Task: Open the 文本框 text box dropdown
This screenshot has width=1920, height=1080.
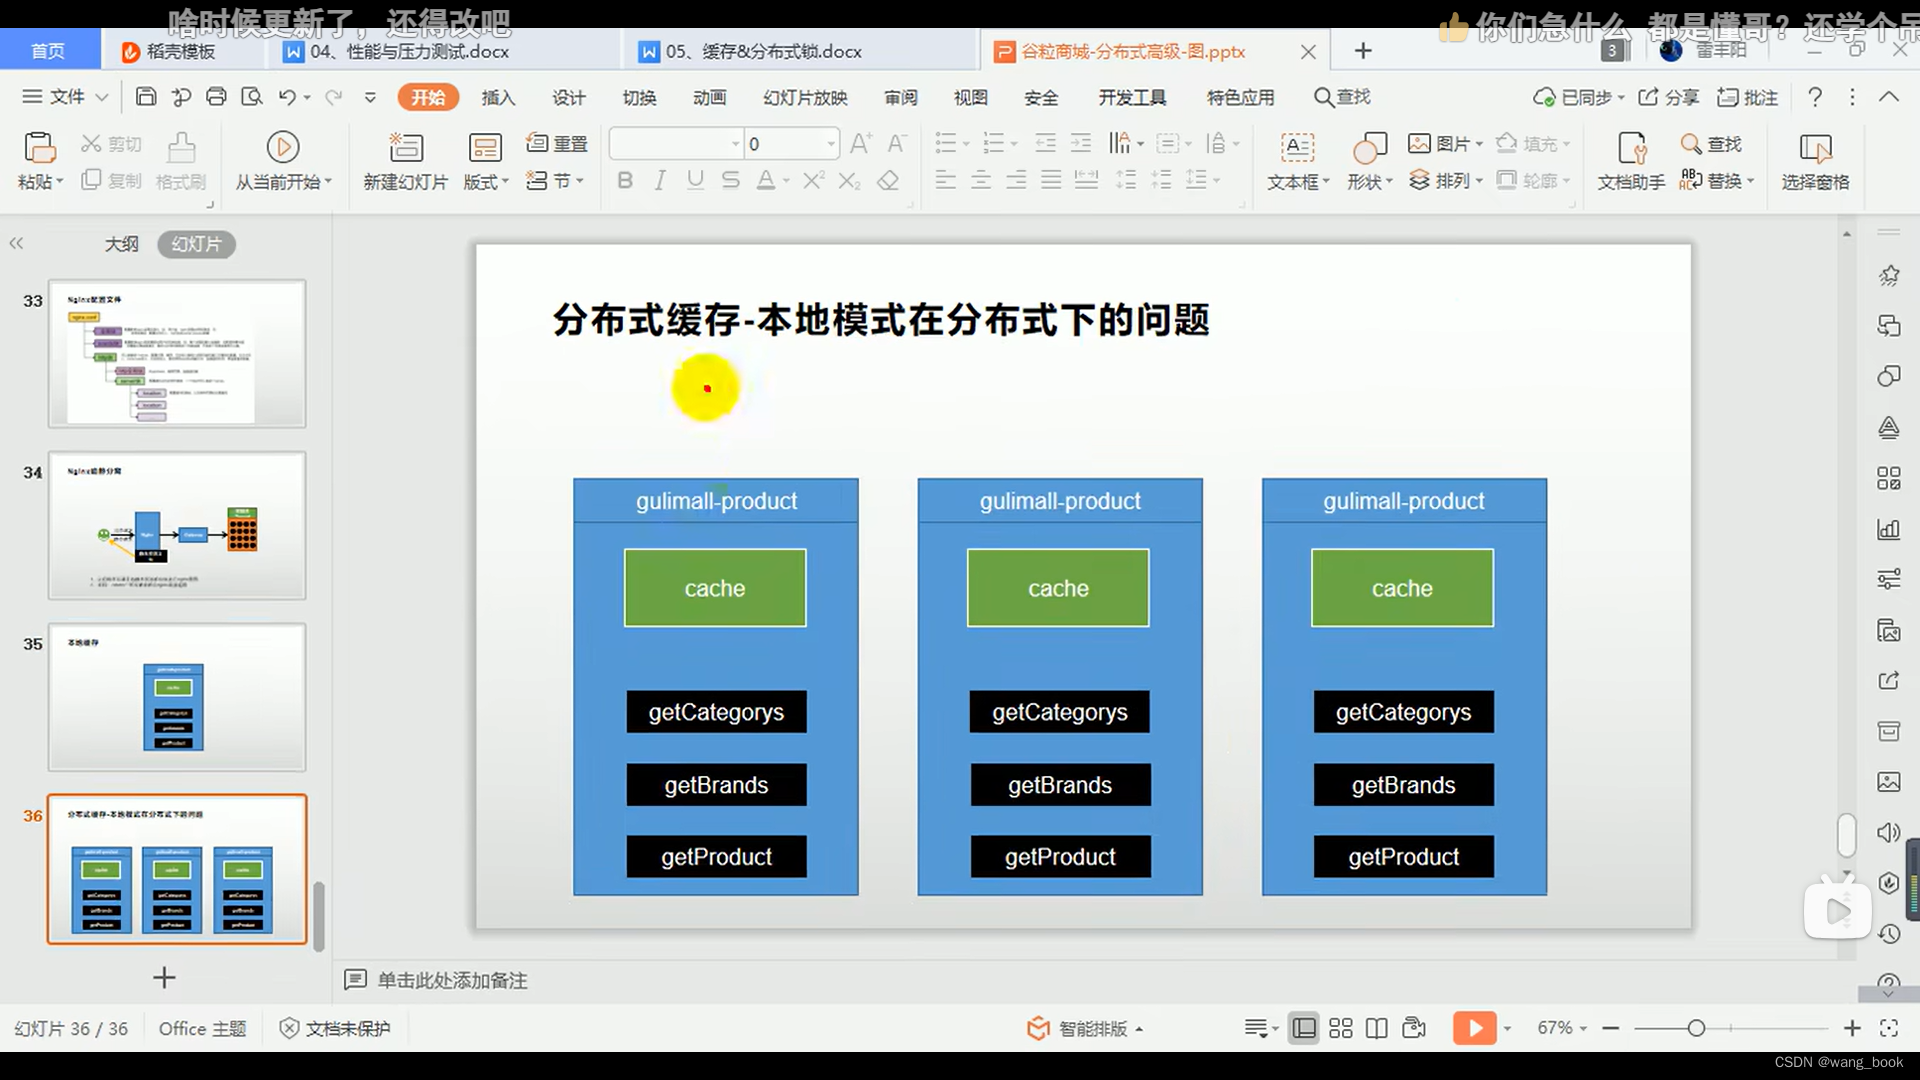Action: pyautogui.click(x=1298, y=182)
